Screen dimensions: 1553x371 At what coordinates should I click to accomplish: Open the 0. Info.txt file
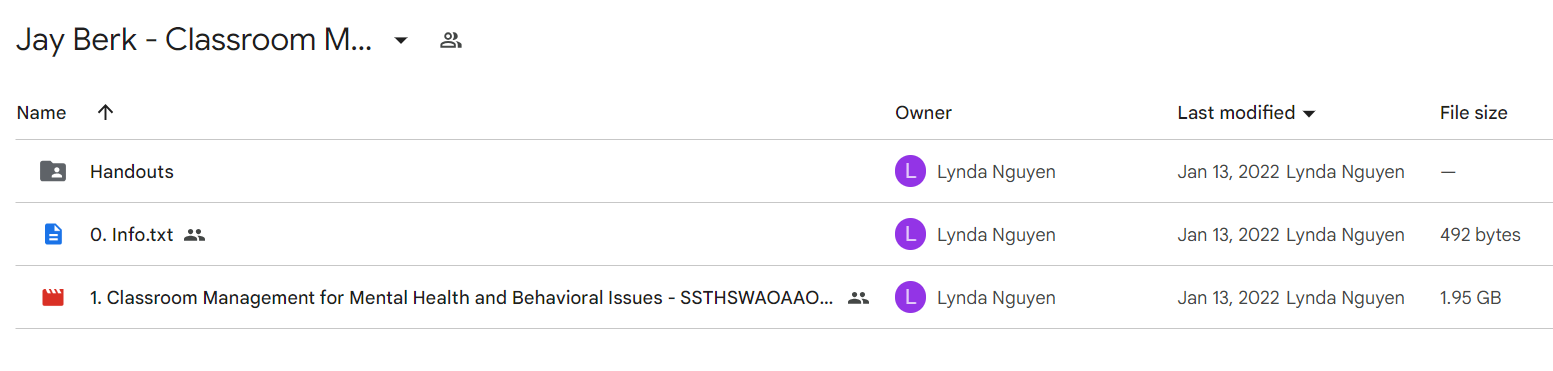(x=132, y=235)
